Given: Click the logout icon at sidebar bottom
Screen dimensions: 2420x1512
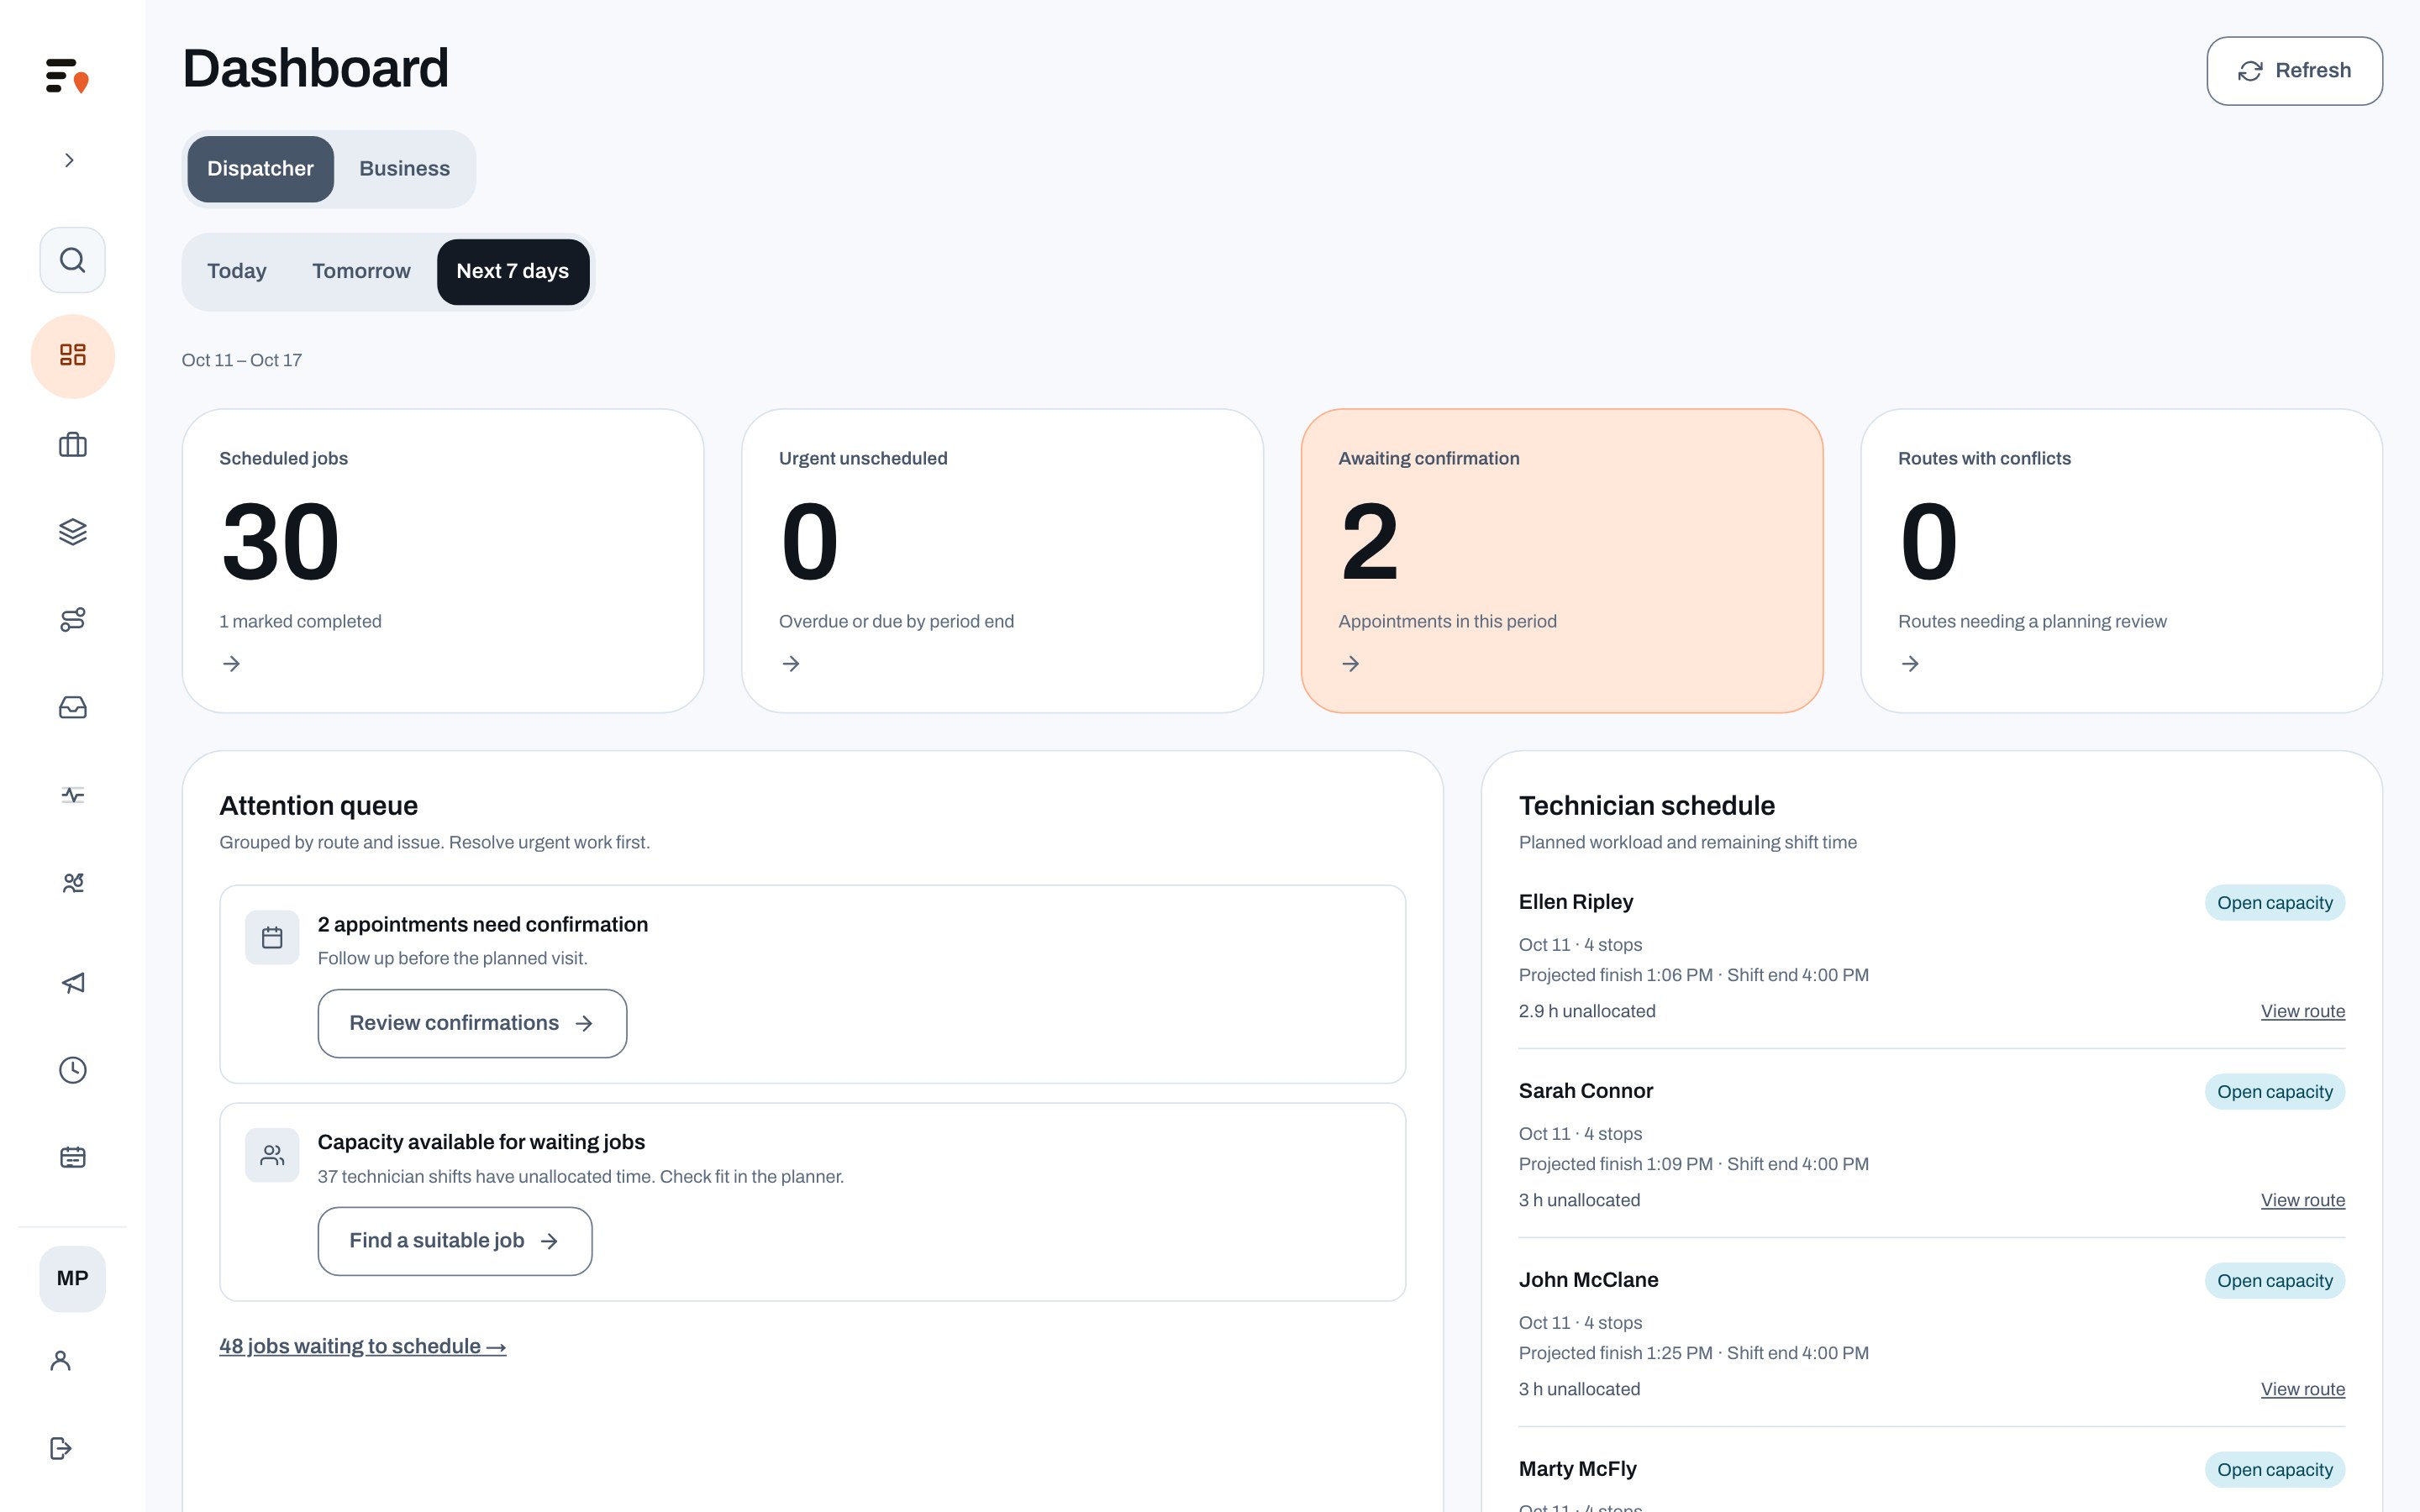Looking at the screenshot, I should click(x=60, y=1448).
